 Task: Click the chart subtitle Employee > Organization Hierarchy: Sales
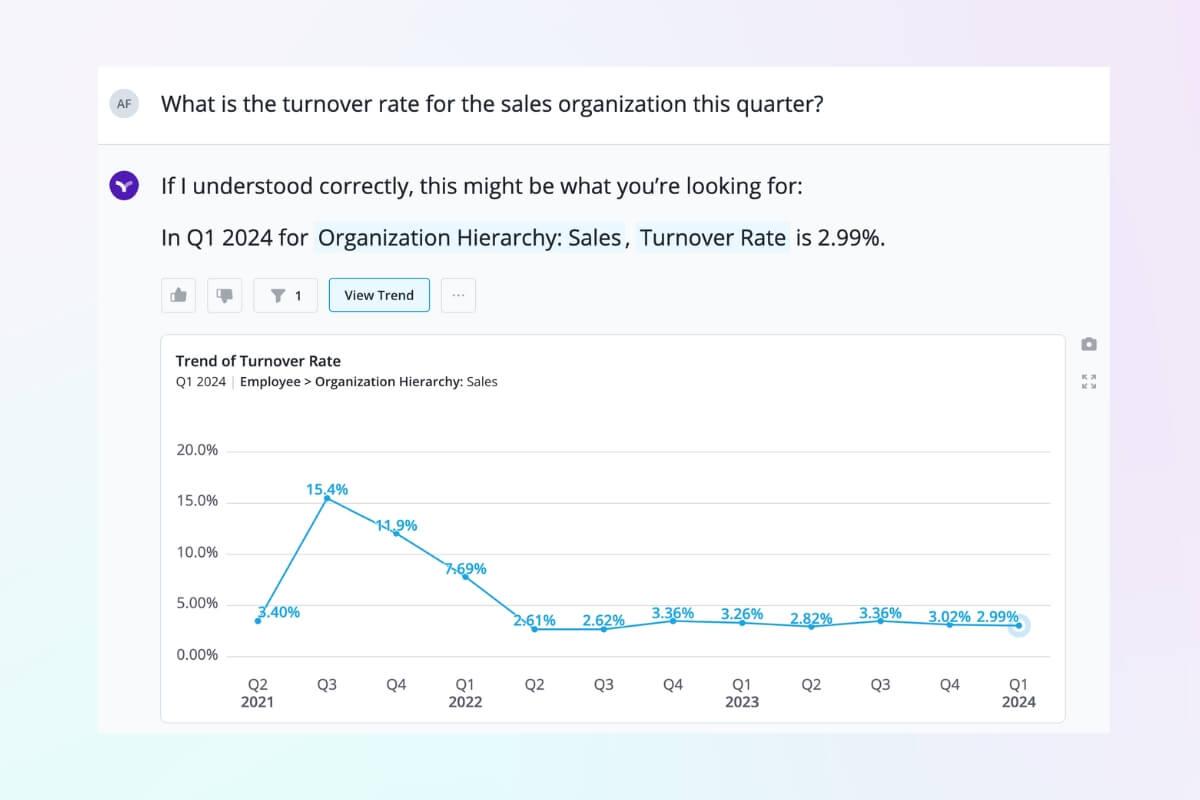point(368,382)
